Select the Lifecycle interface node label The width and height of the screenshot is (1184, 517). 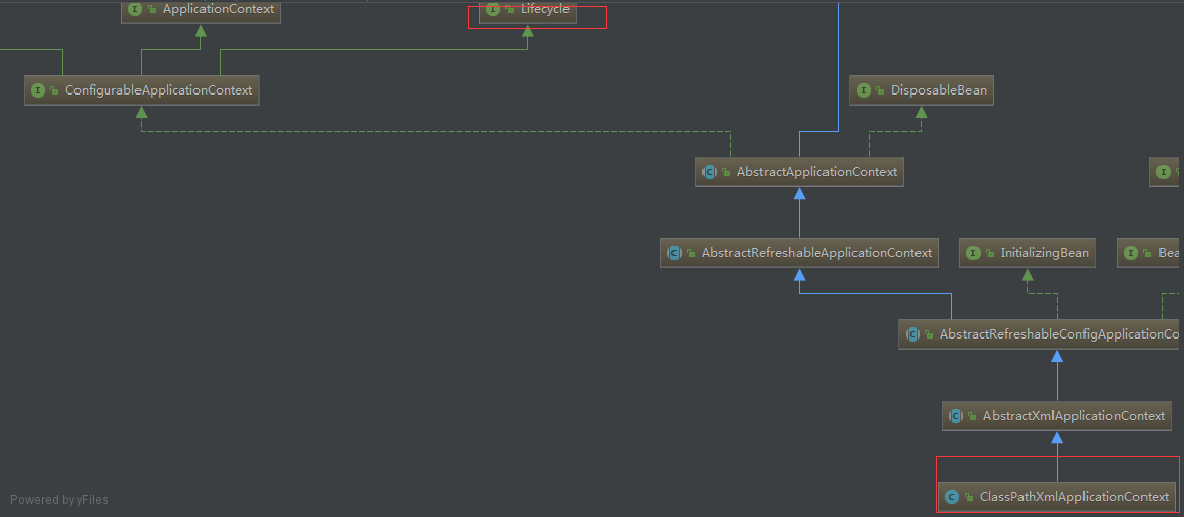click(545, 9)
